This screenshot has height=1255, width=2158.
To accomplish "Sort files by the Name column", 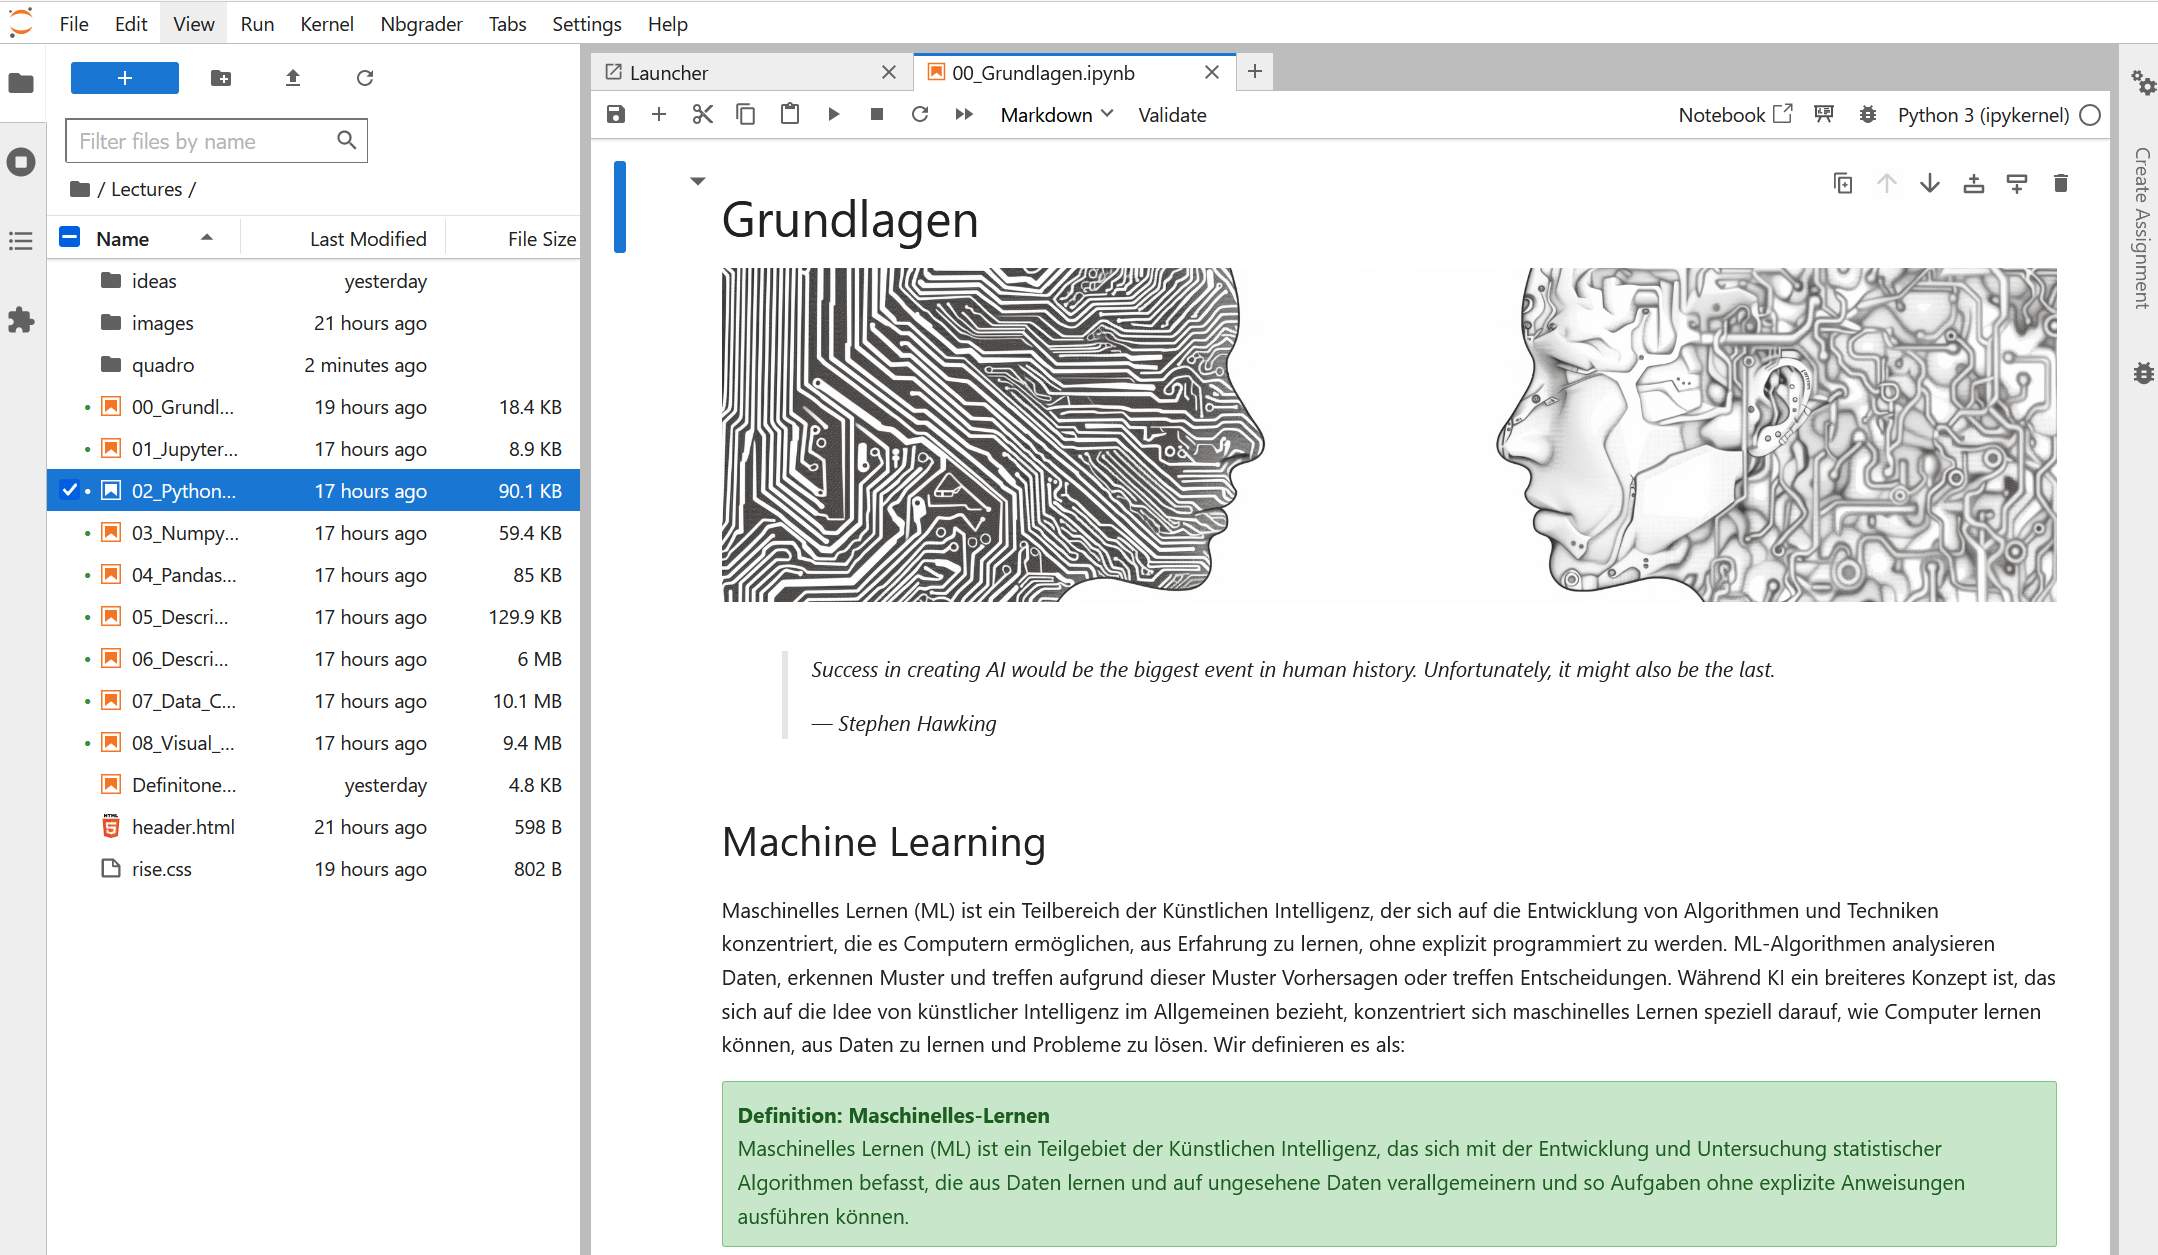I will 123,239.
